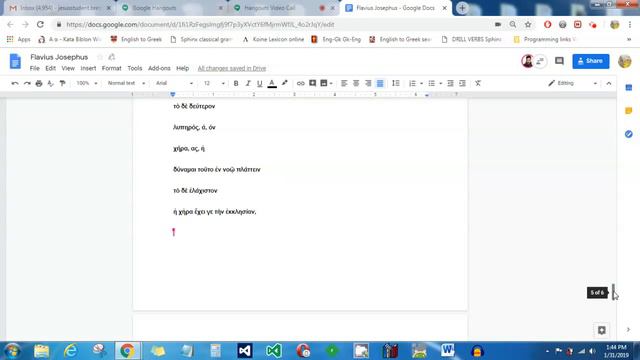Screen dimensions: 640x360
Task: Click the Redo icon in toolbar
Action: pos(27,83)
